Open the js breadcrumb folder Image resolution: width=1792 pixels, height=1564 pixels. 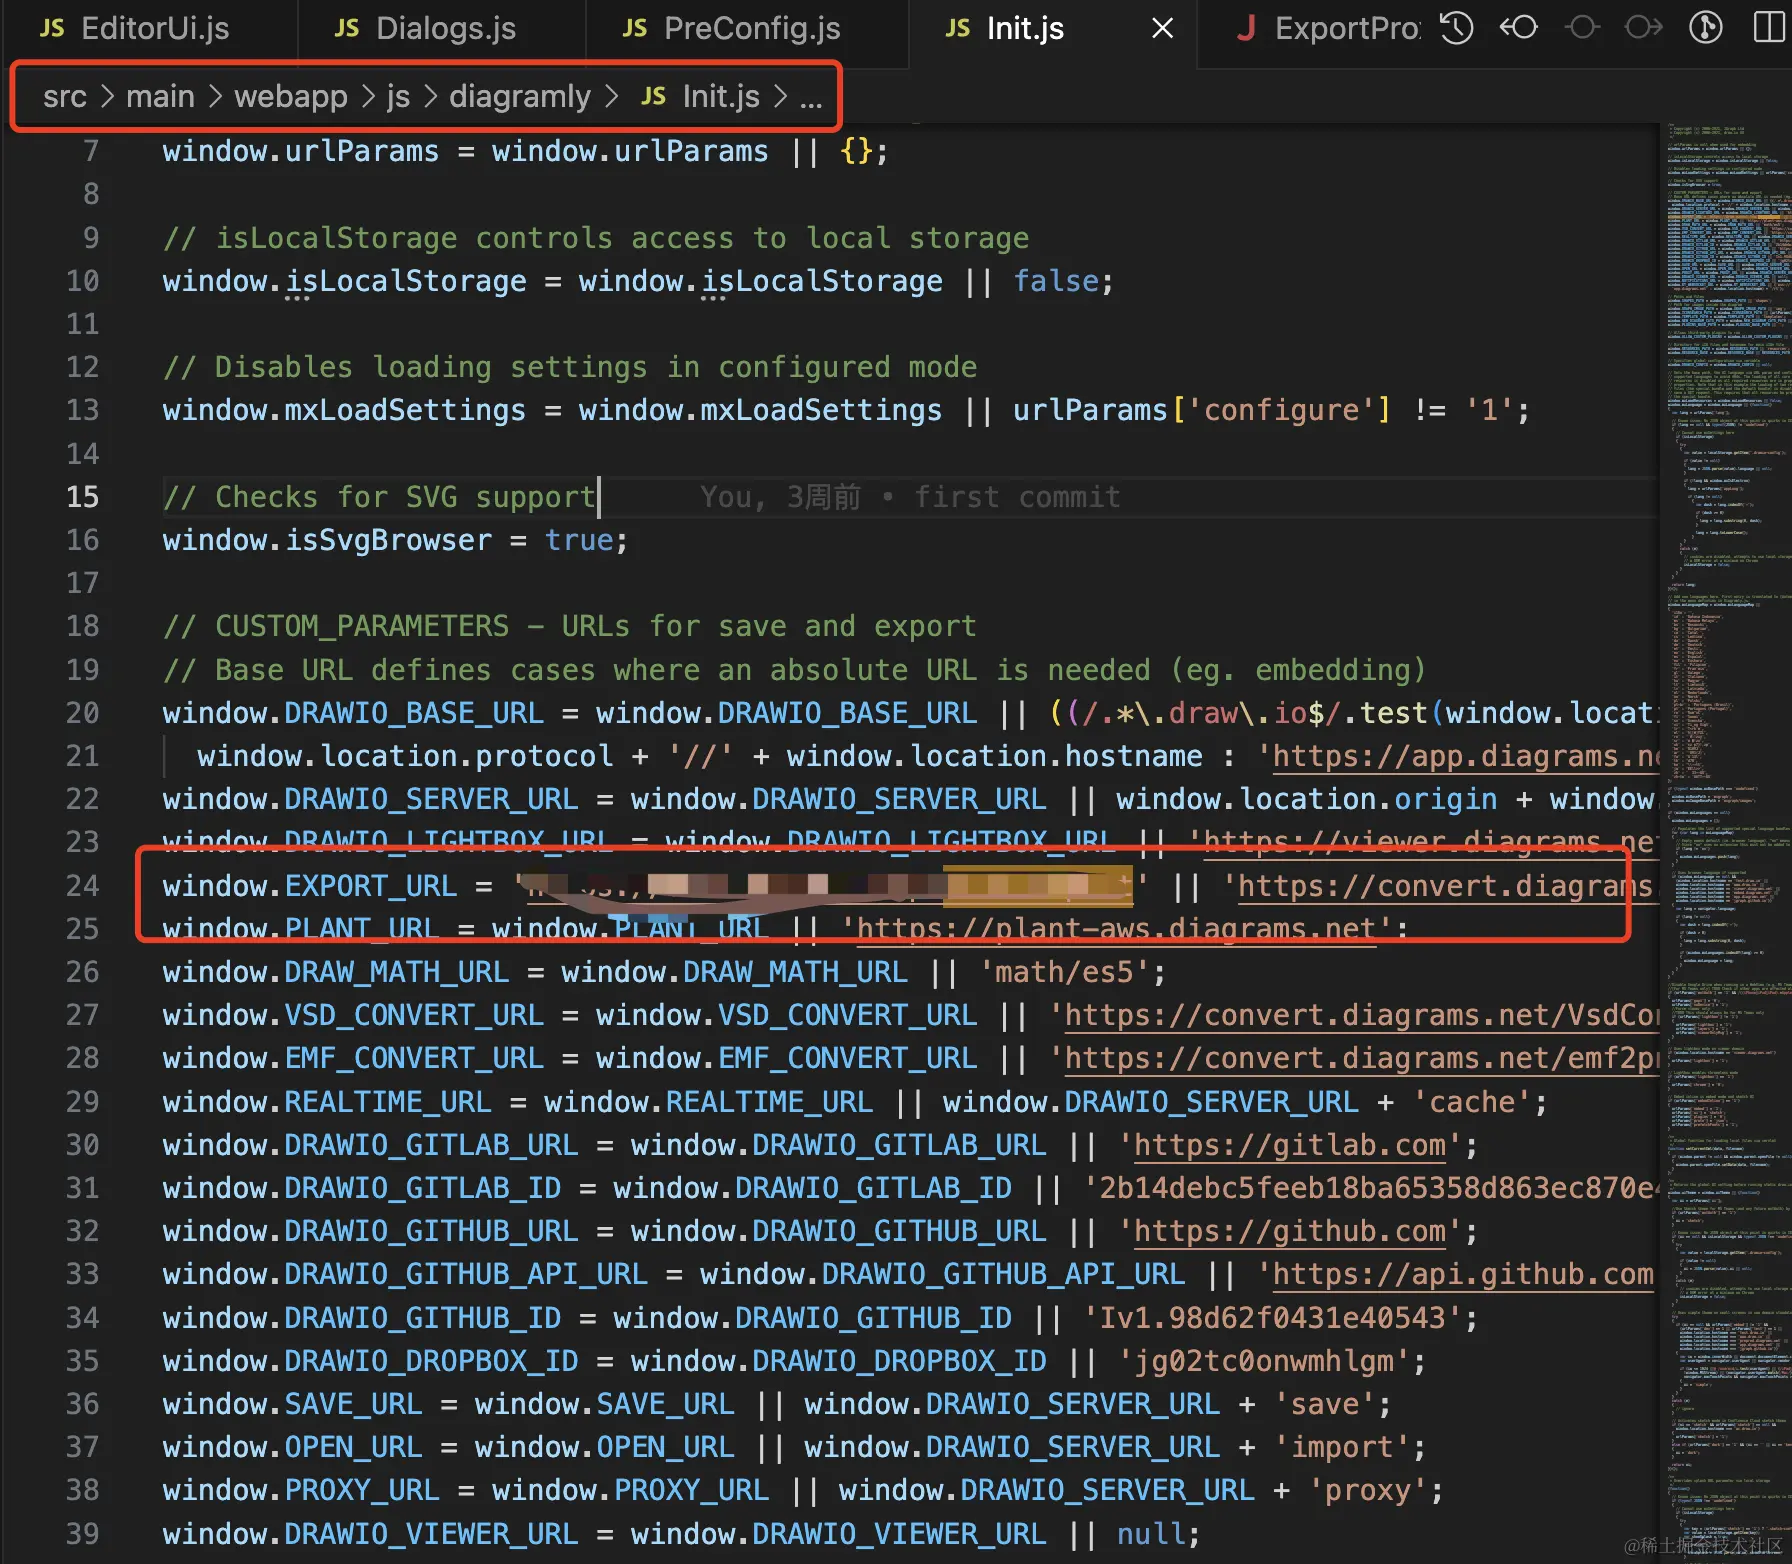point(398,97)
